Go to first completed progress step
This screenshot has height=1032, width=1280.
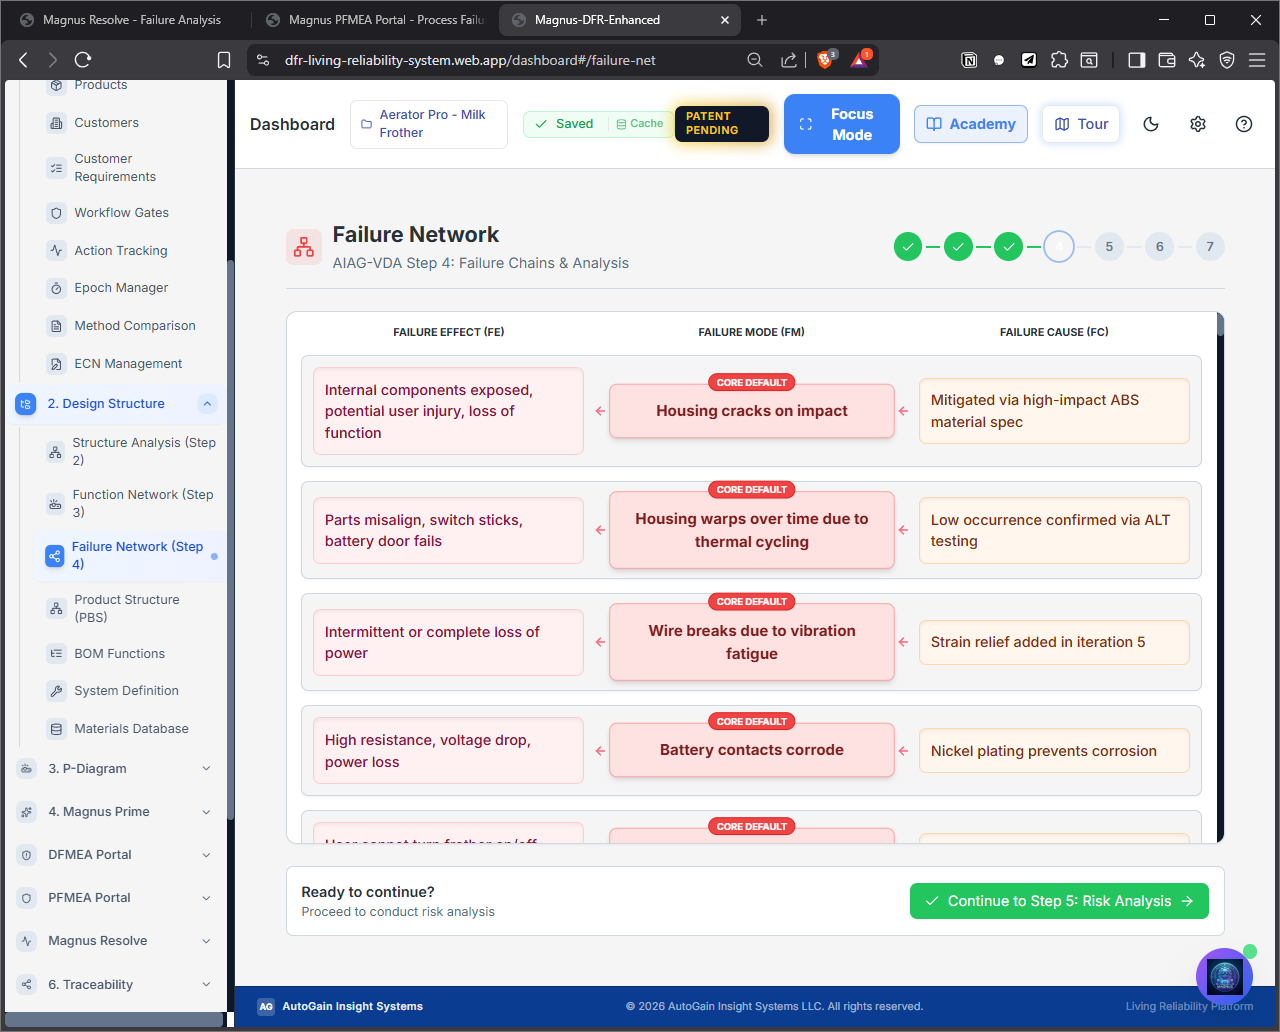coord(908,246)
